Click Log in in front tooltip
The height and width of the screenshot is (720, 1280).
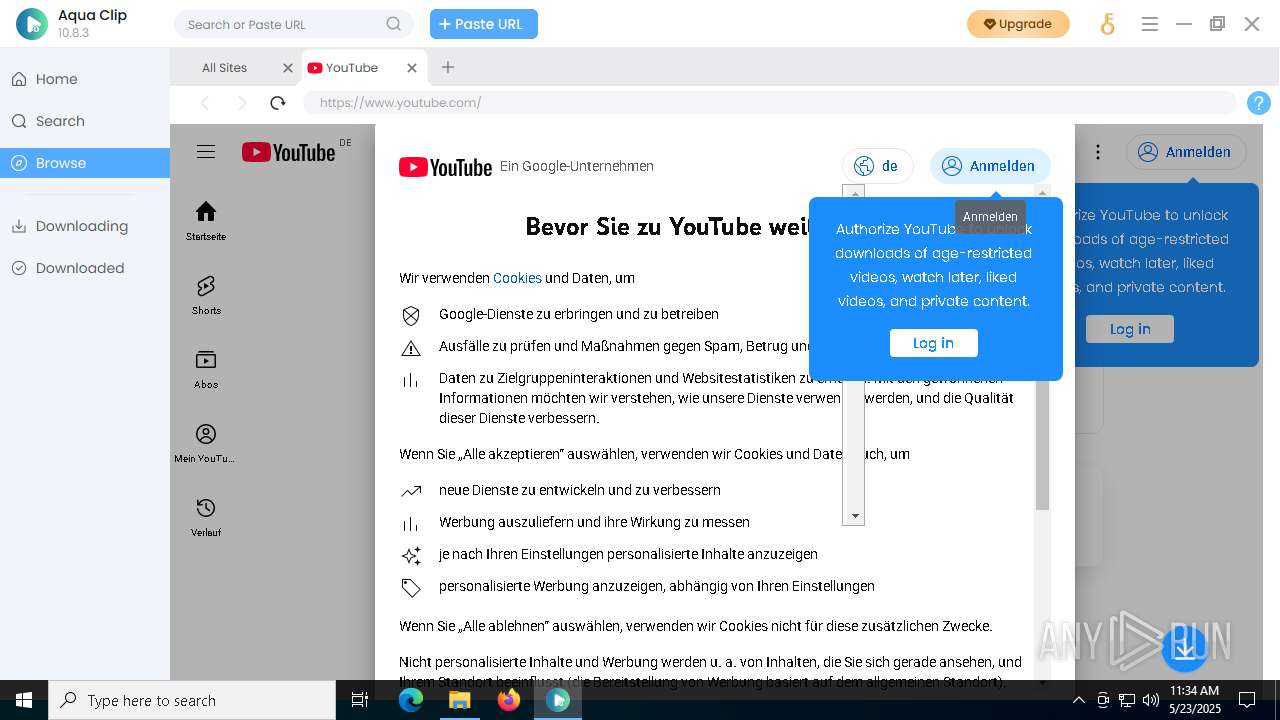[933, 343]
